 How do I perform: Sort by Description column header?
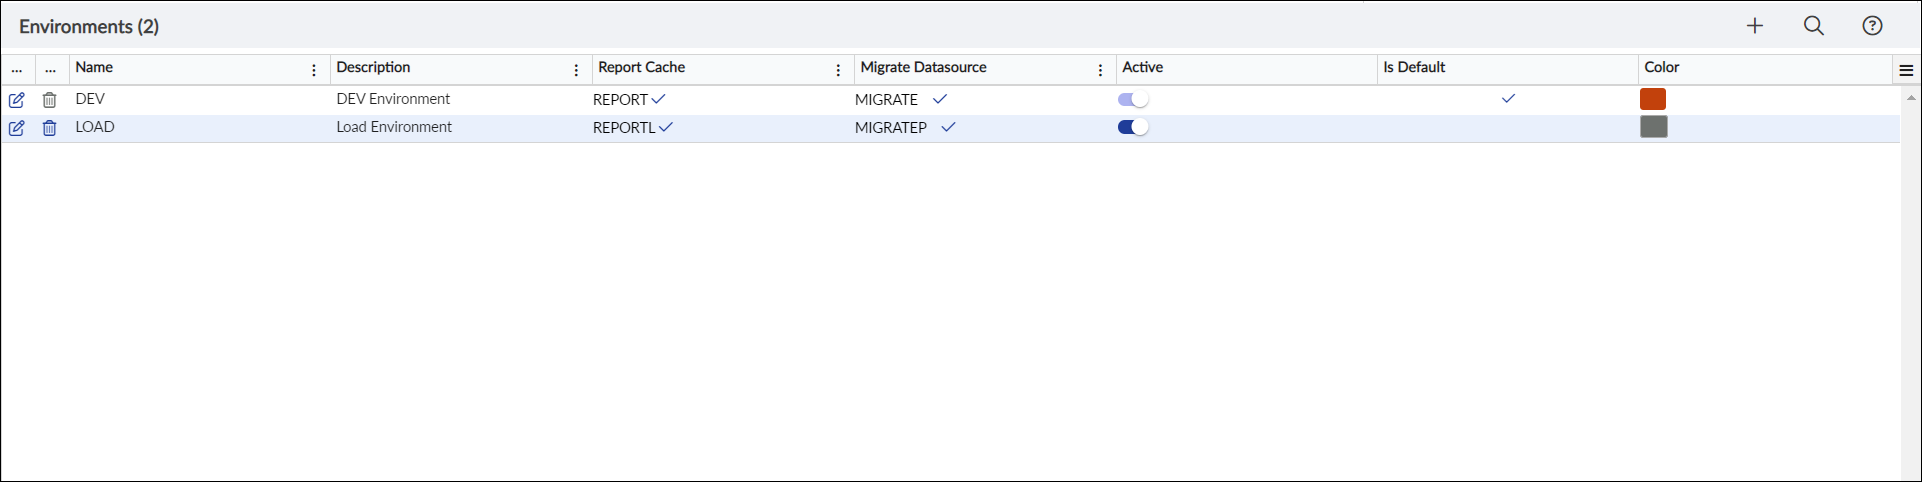(373, 67)
